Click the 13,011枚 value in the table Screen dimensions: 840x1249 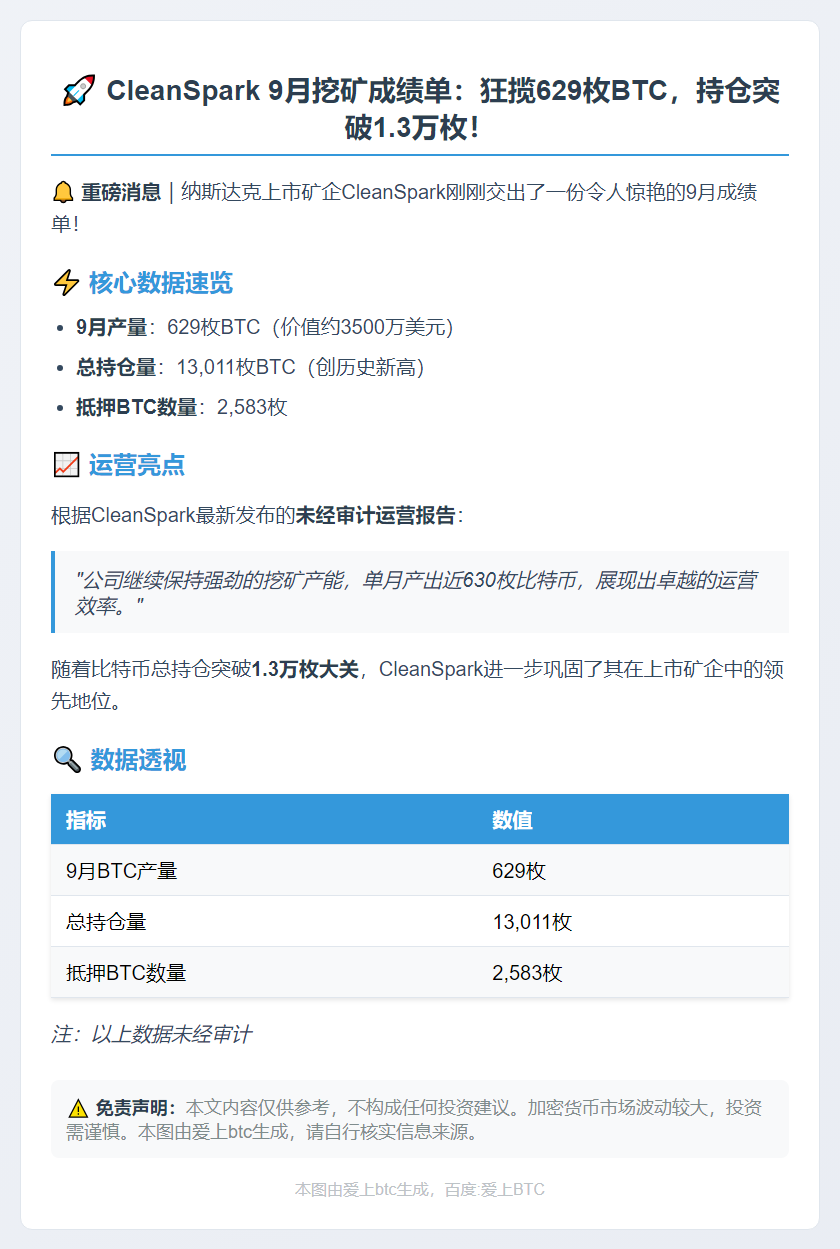[532, 922]
